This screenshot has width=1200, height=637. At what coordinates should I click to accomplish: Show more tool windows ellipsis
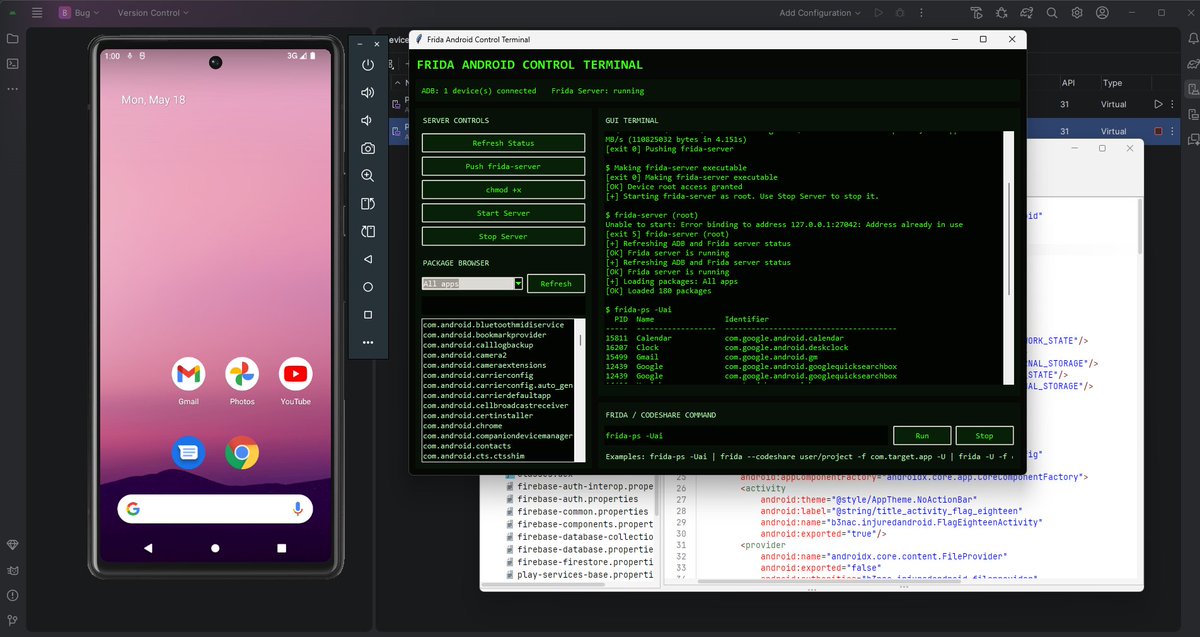(13, 88)
